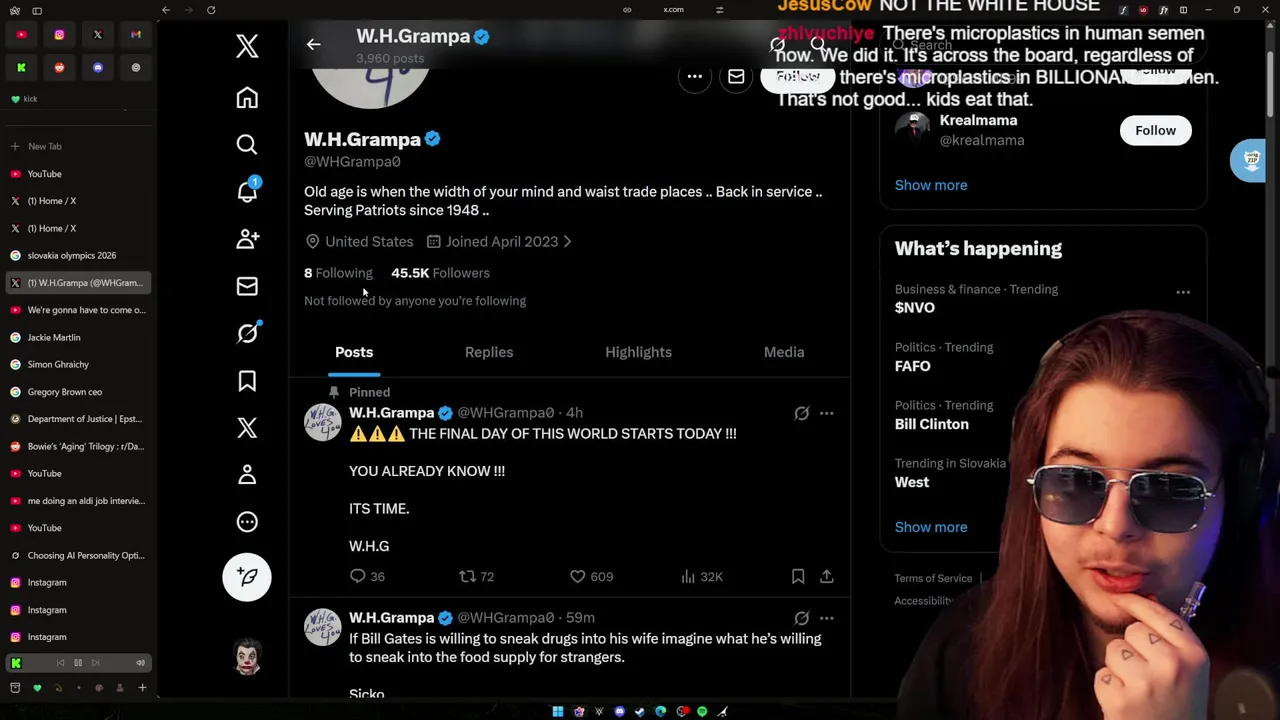The height and width of the screenshot is (720, 1280).
Task: Open the X Home icon in sidebar
Action: pyautogui.click(x=247, y=98)
